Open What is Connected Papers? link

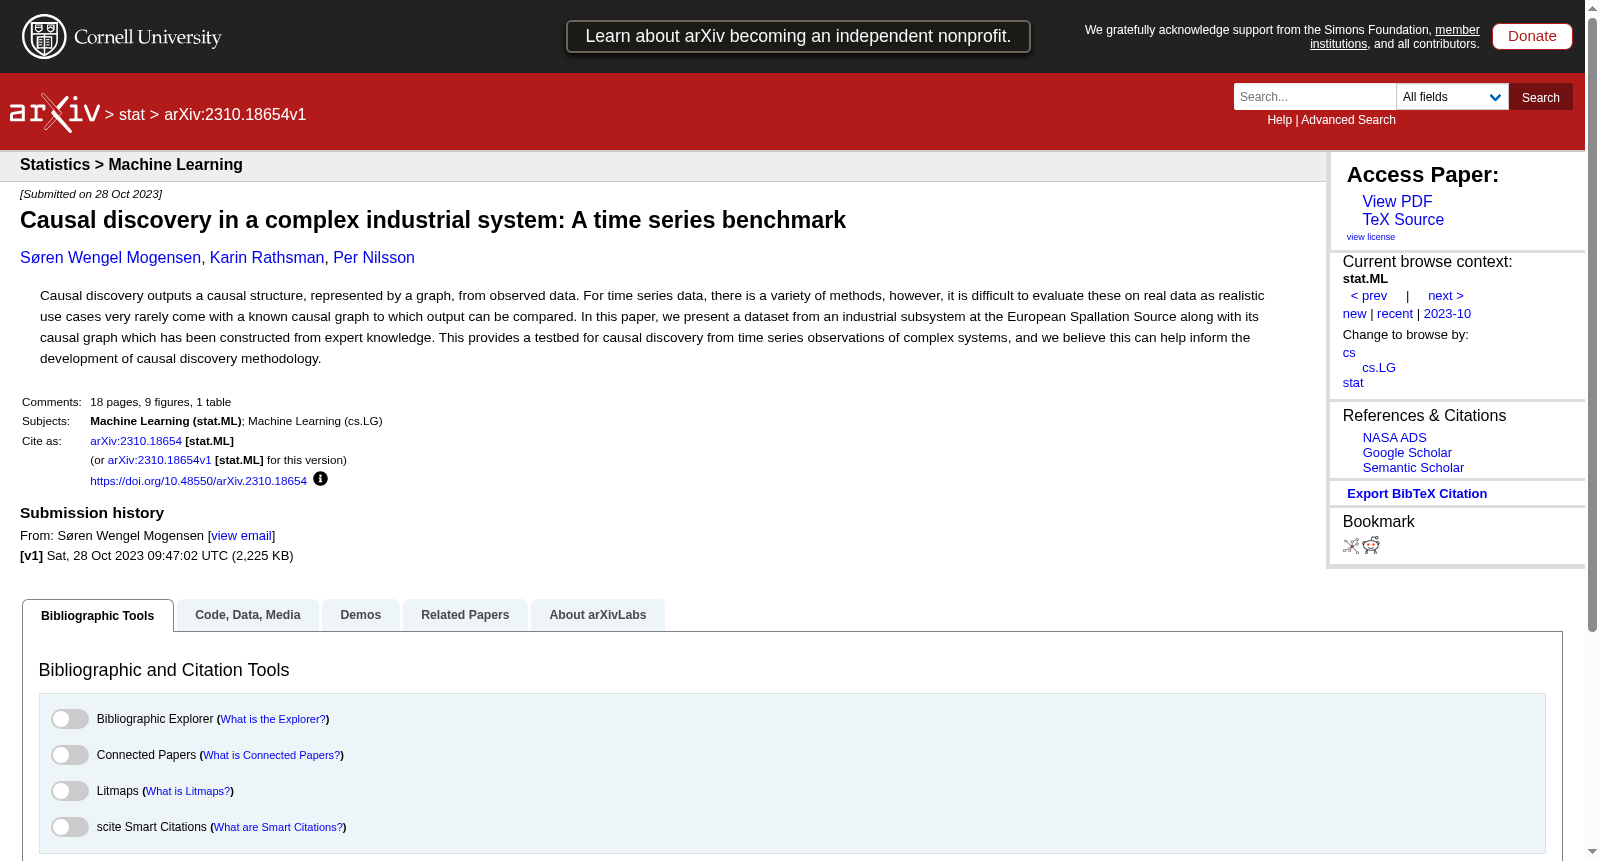[x=272, y=755]
